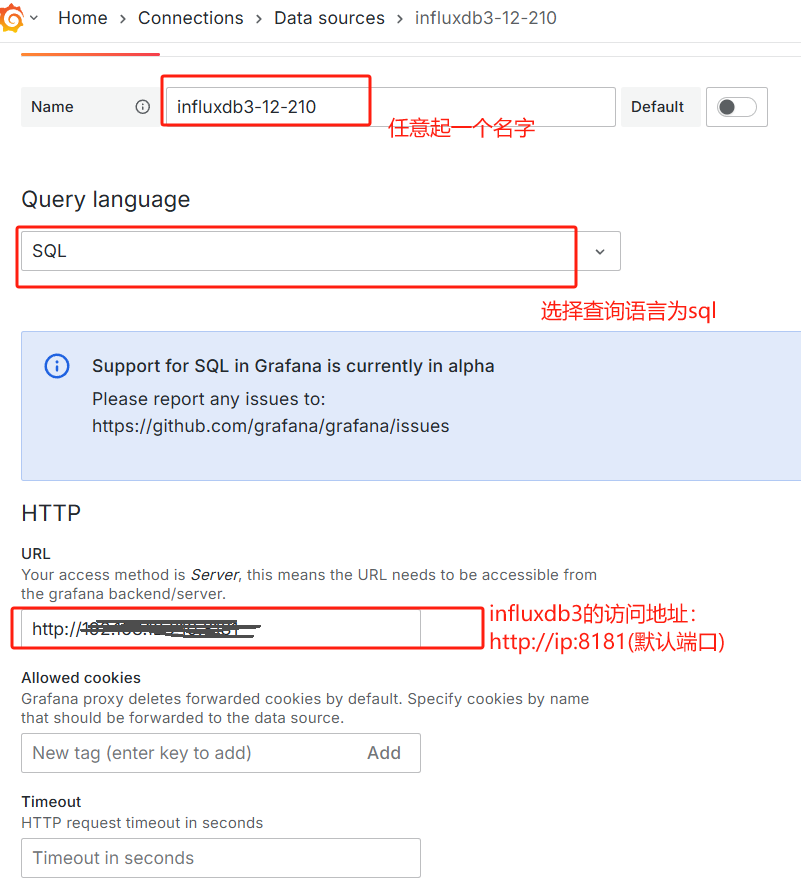
Task: Click the Allowed cookies label
Action: point(81,678)
